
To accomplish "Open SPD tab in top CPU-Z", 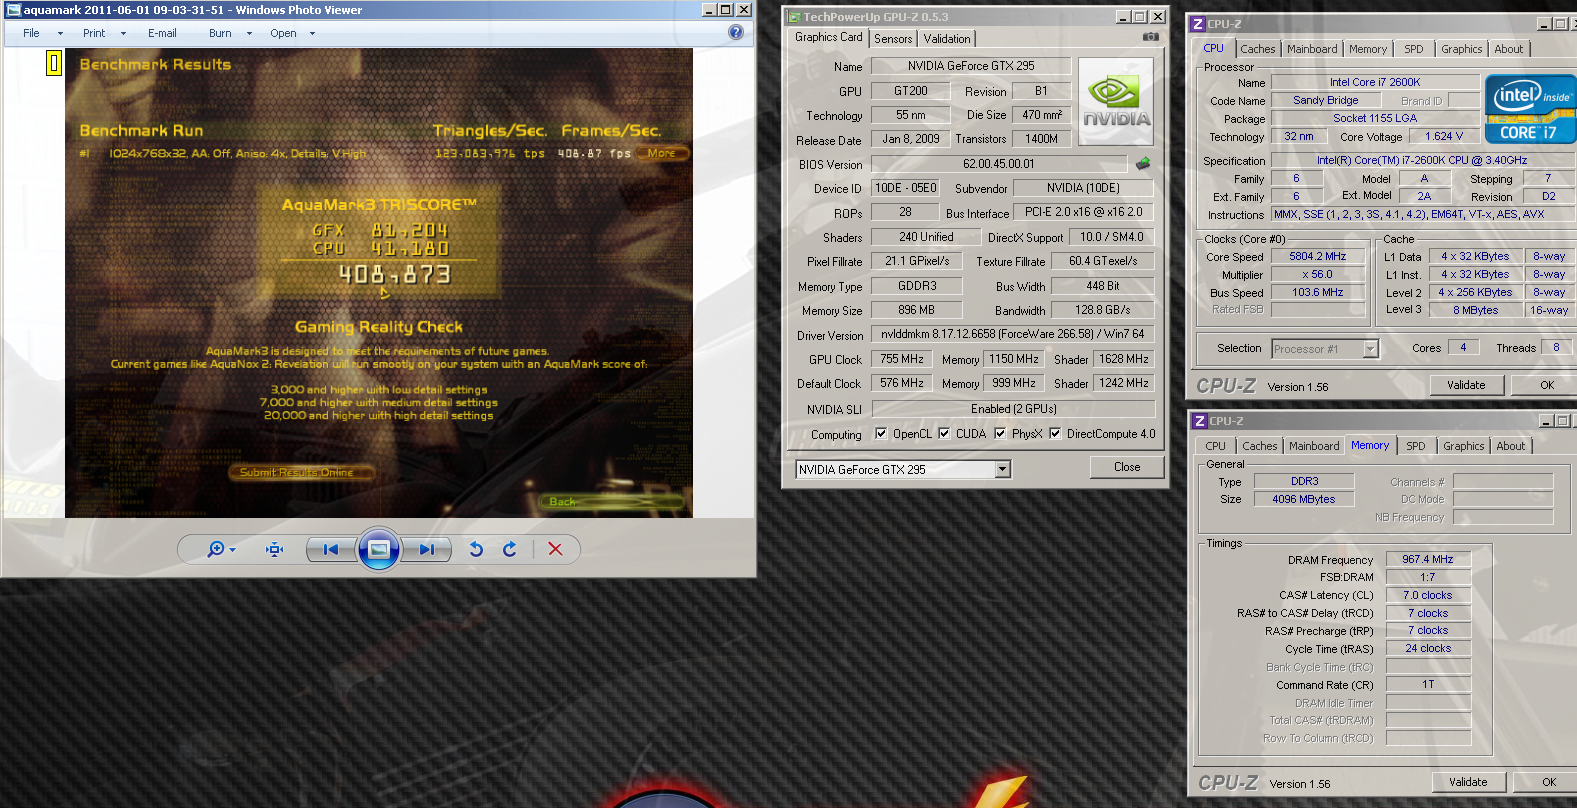I will (1413, 49).
